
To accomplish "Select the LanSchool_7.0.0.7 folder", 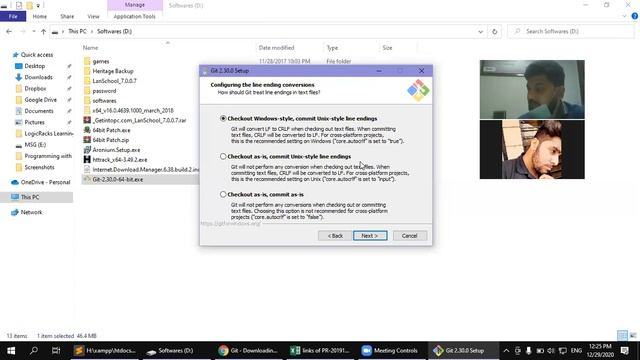I will click(x=114, y=81).
